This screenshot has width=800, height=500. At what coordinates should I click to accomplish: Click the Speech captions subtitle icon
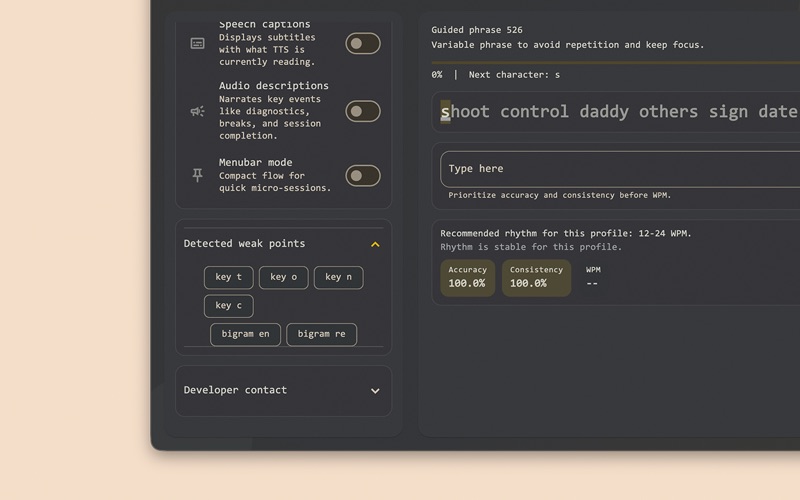197,43
